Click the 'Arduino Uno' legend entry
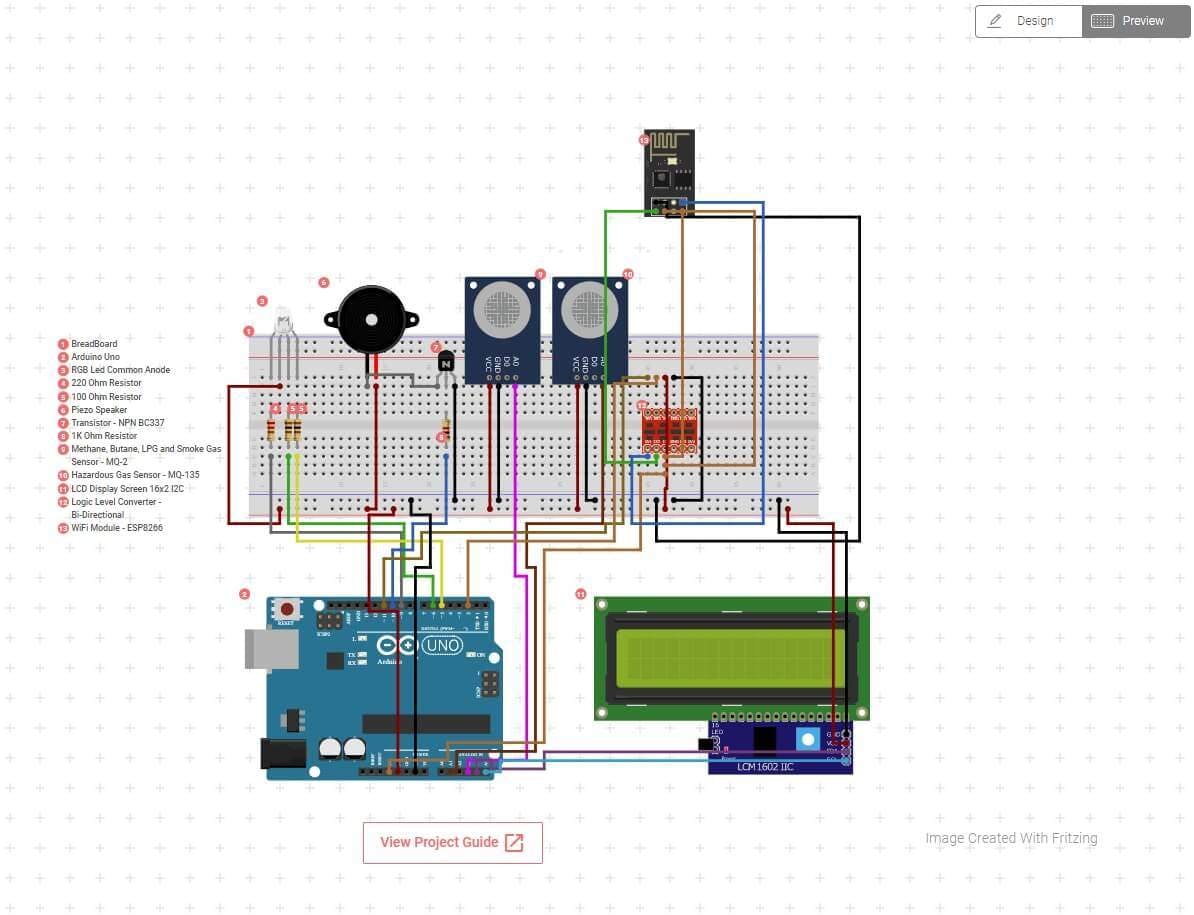1194x915 pixels. [95, 357]
